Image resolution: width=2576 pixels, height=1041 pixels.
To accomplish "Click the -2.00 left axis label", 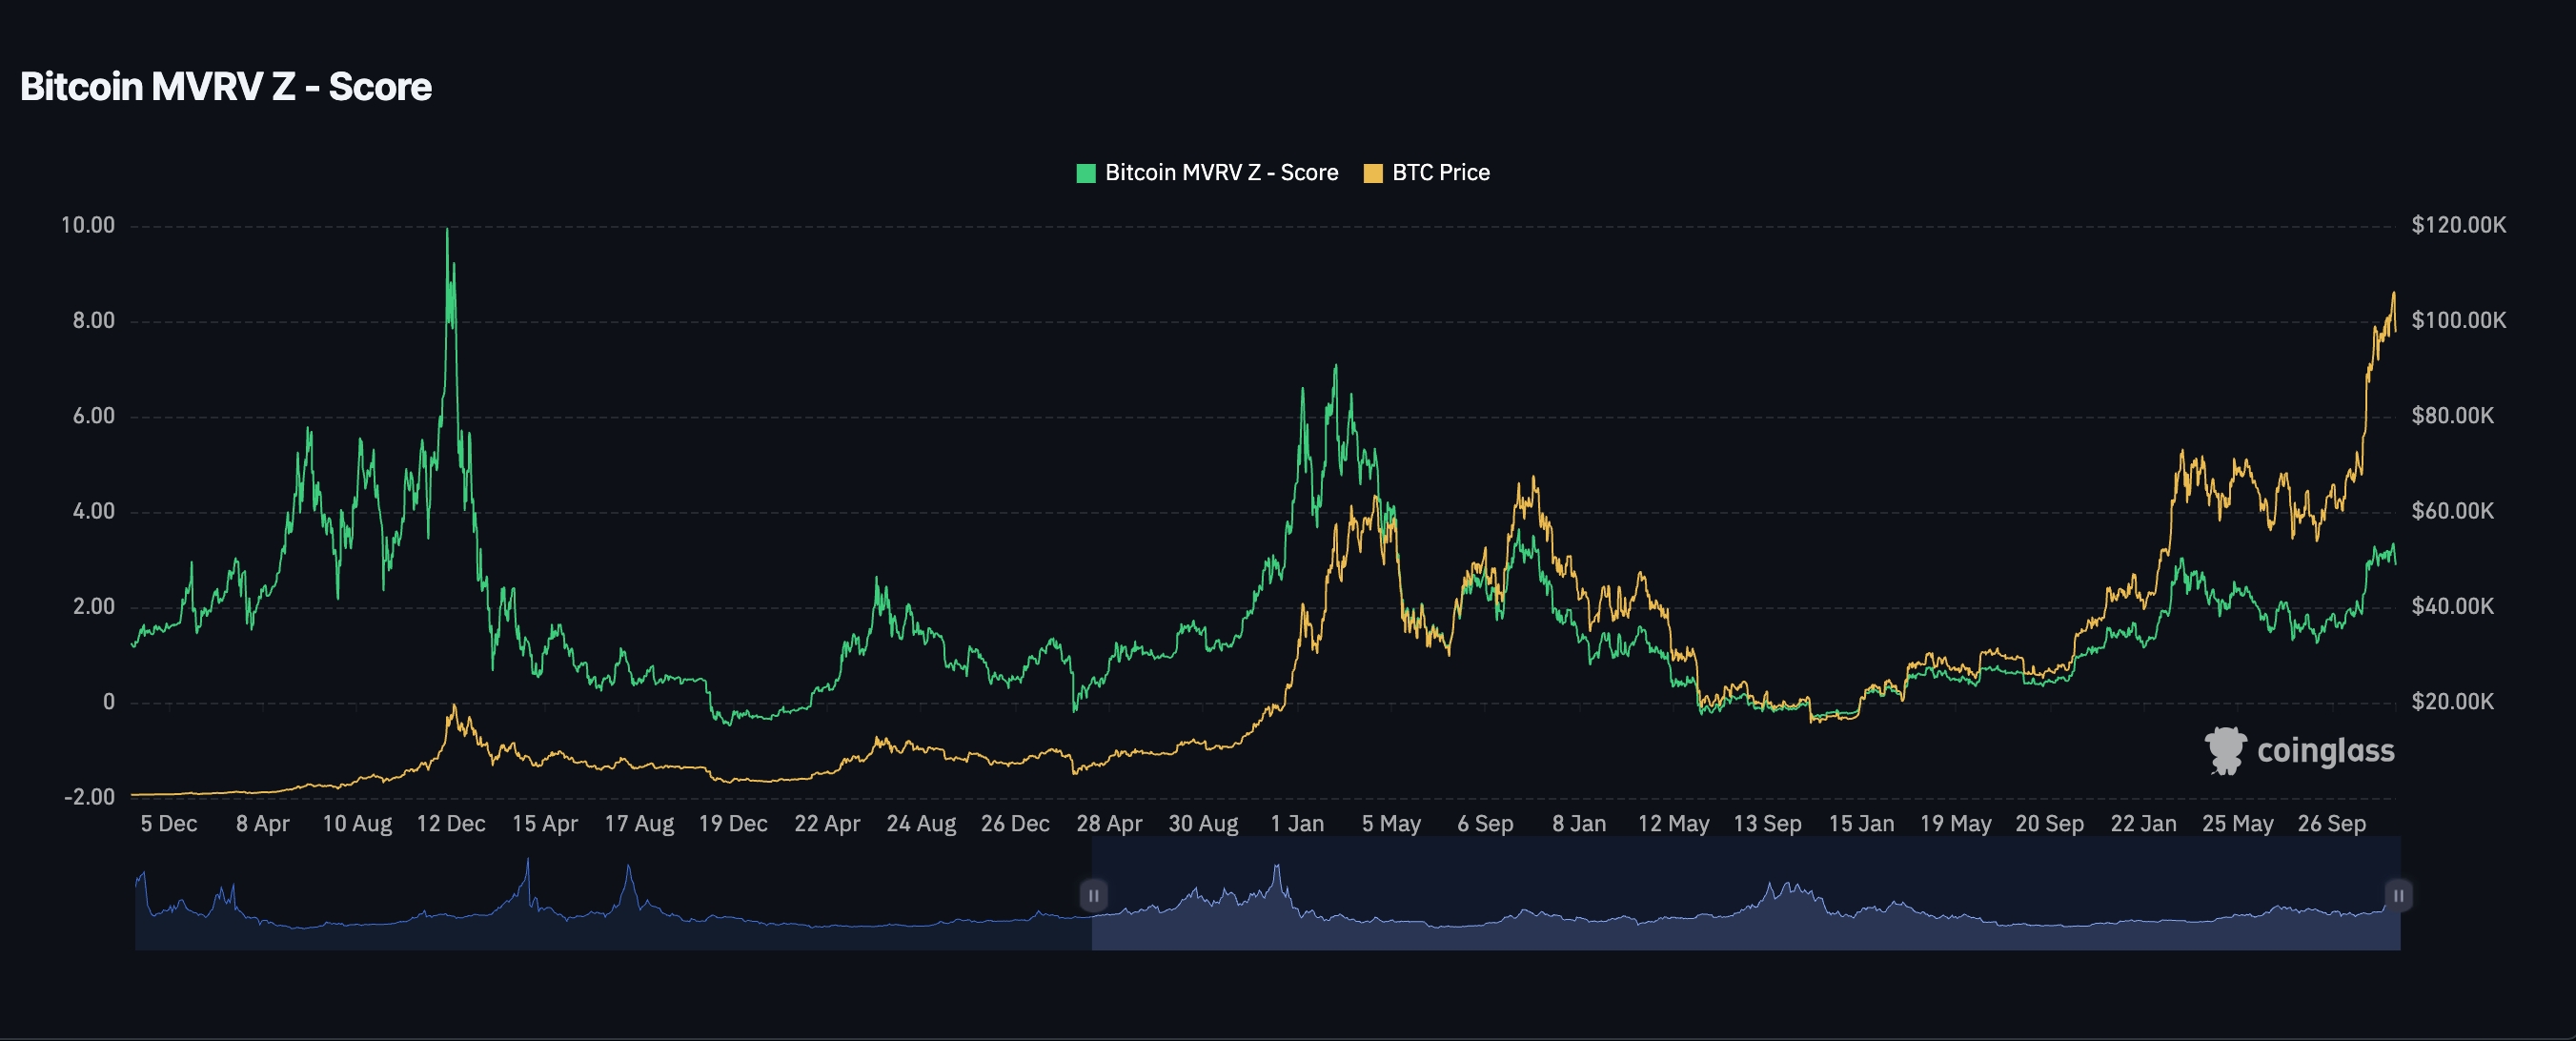I will pos(90,797).
